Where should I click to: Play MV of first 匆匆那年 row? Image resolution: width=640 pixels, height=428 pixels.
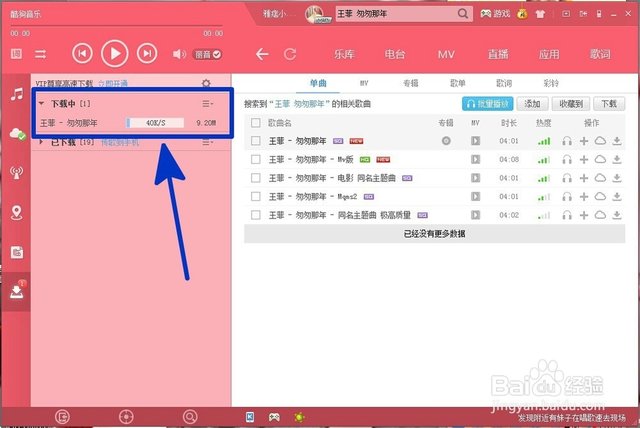point(475,141)
